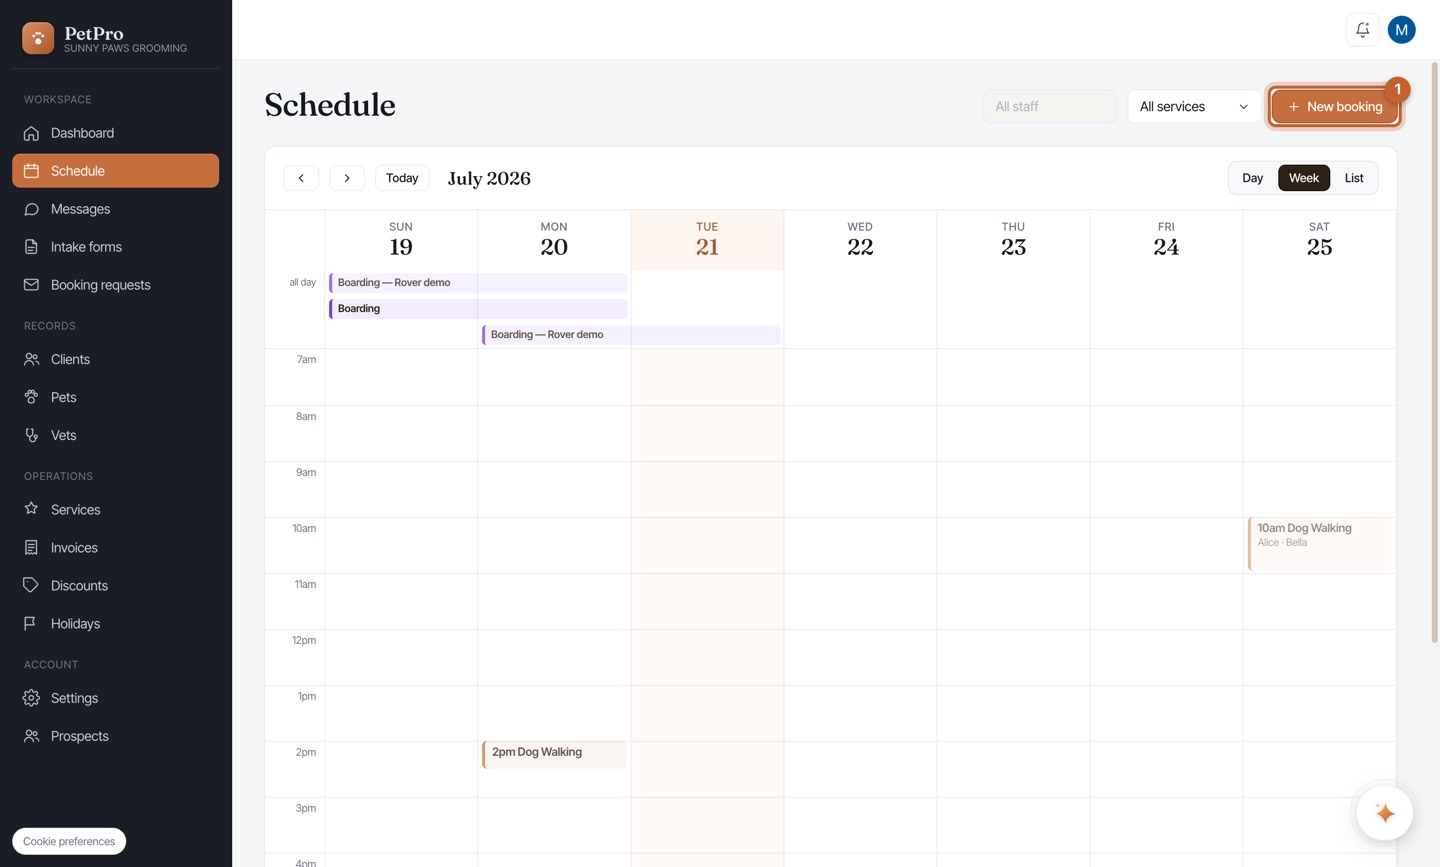
Task: Click the Schedule calendar icon in sidebar
Action: click(31, 171)
